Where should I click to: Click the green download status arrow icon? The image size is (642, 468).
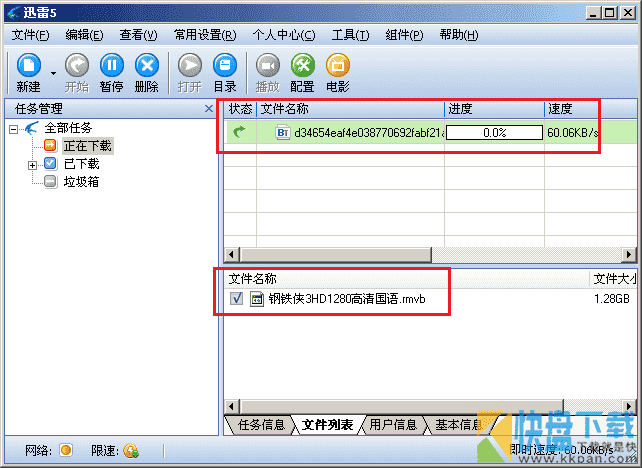click(x=239, y=132)
